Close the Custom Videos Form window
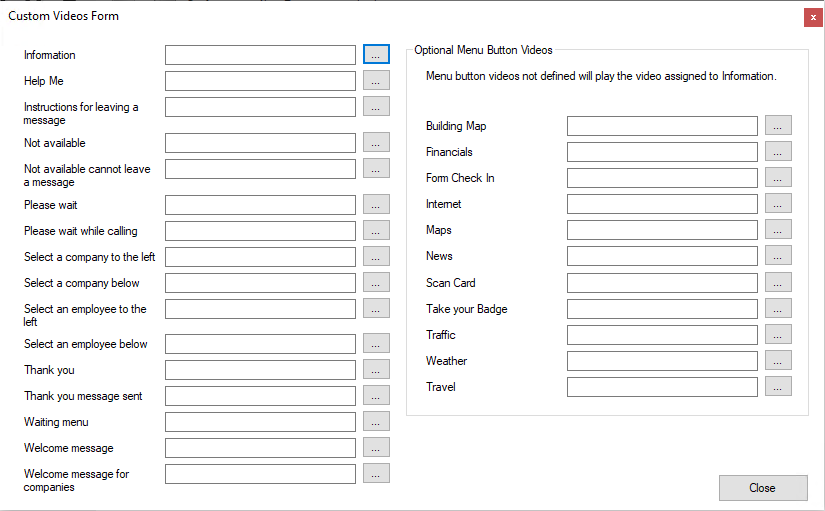Viewport: 825px width, 511px height. click(813, 17)
